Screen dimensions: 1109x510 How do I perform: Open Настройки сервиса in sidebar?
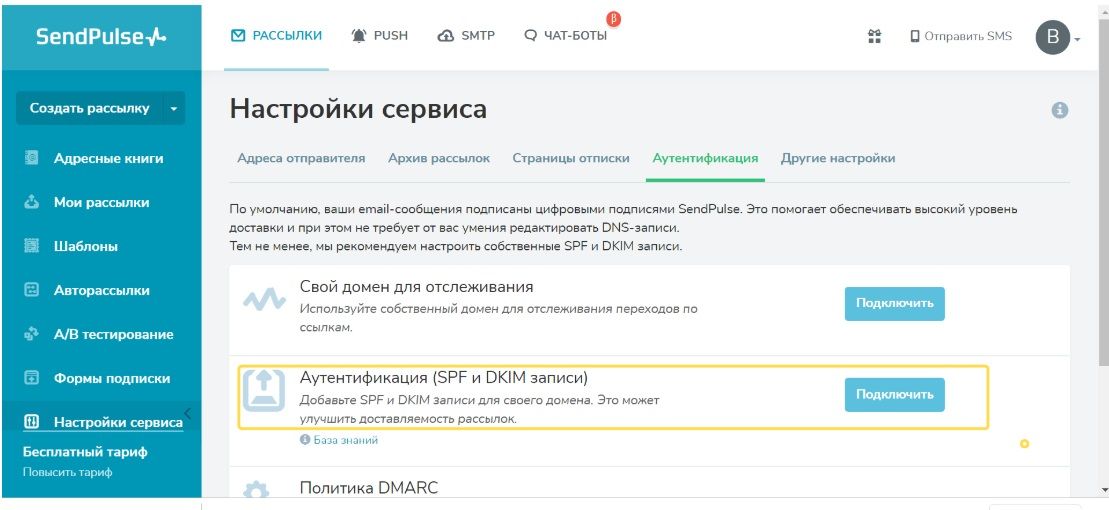pyautogui.click(x=118, y=422)
